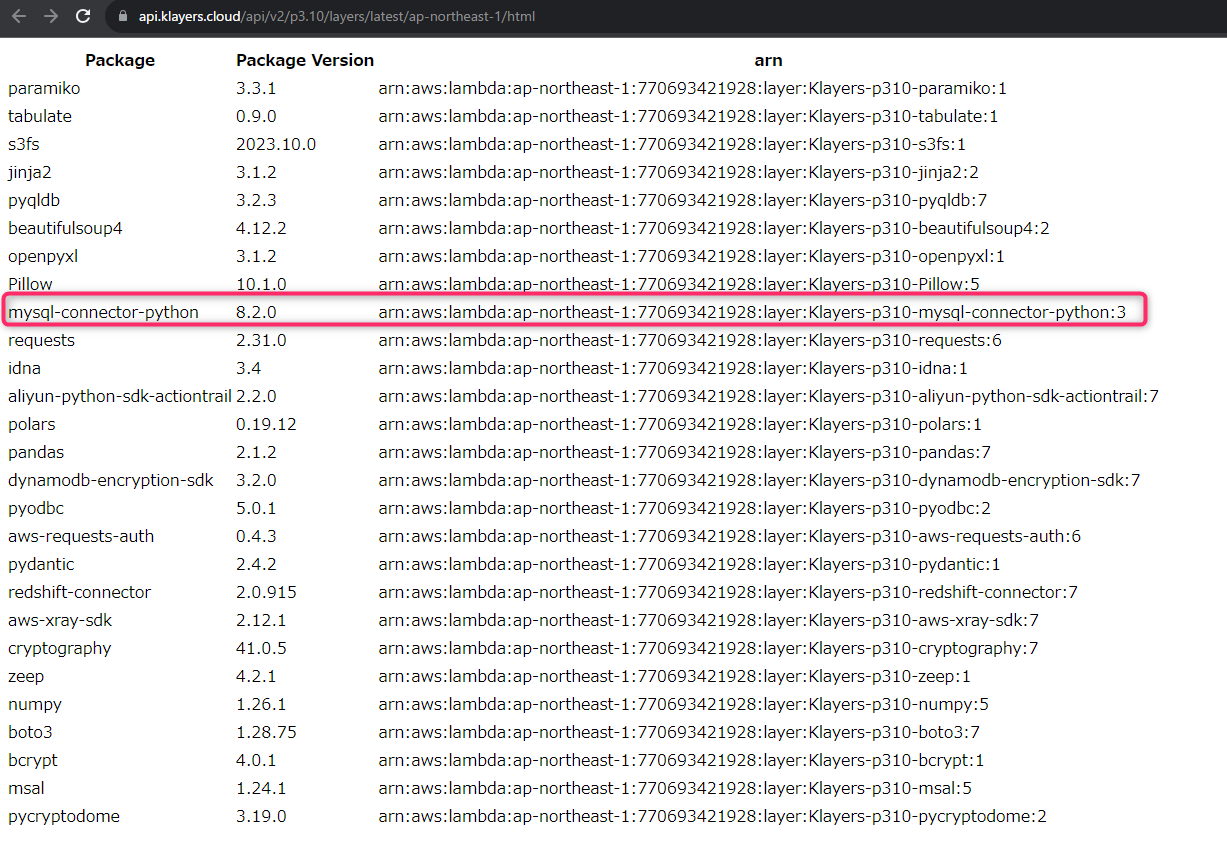Screen dimensions: 1227x850
Task: Open the paramiko package link
Action: [x=42, y=88]
